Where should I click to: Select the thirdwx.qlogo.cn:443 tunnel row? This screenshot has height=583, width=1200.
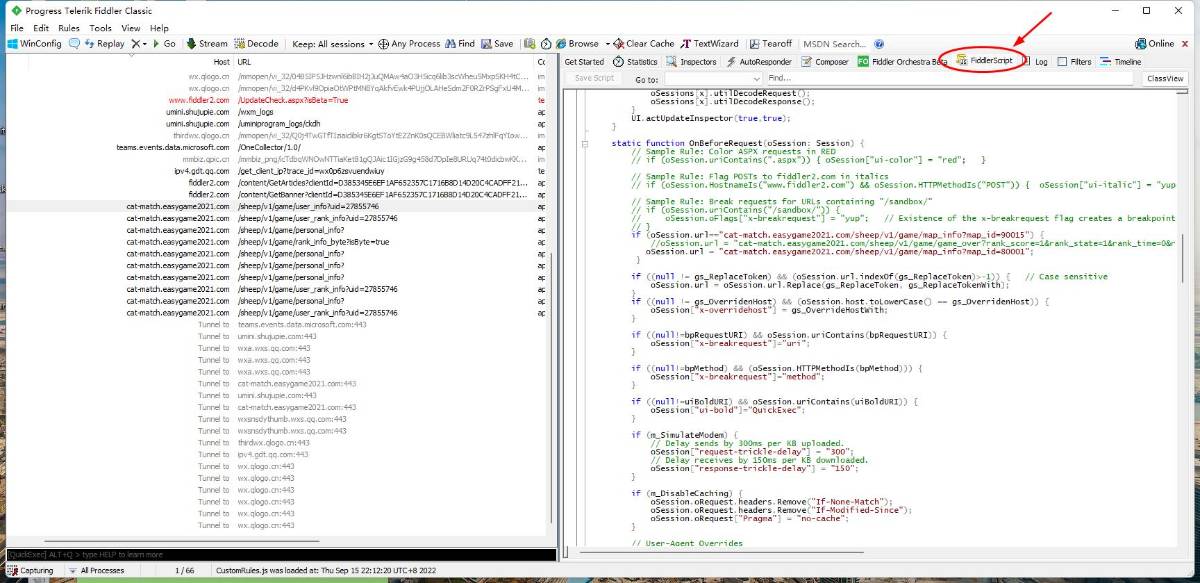pyautogui.click(x=275, y=442)
